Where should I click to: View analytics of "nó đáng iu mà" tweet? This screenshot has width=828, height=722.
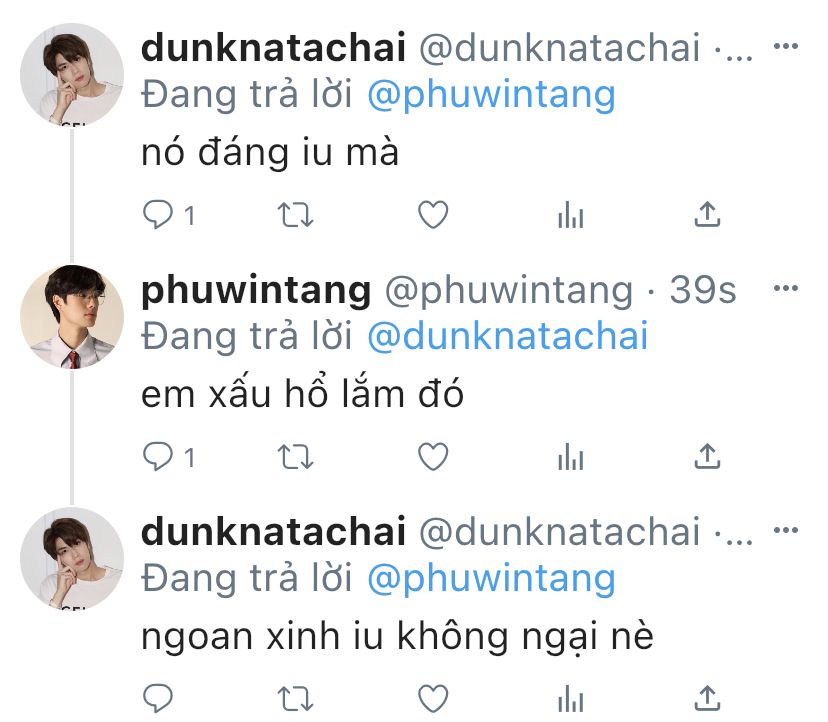pyautogui.click(x=571, y=215)
